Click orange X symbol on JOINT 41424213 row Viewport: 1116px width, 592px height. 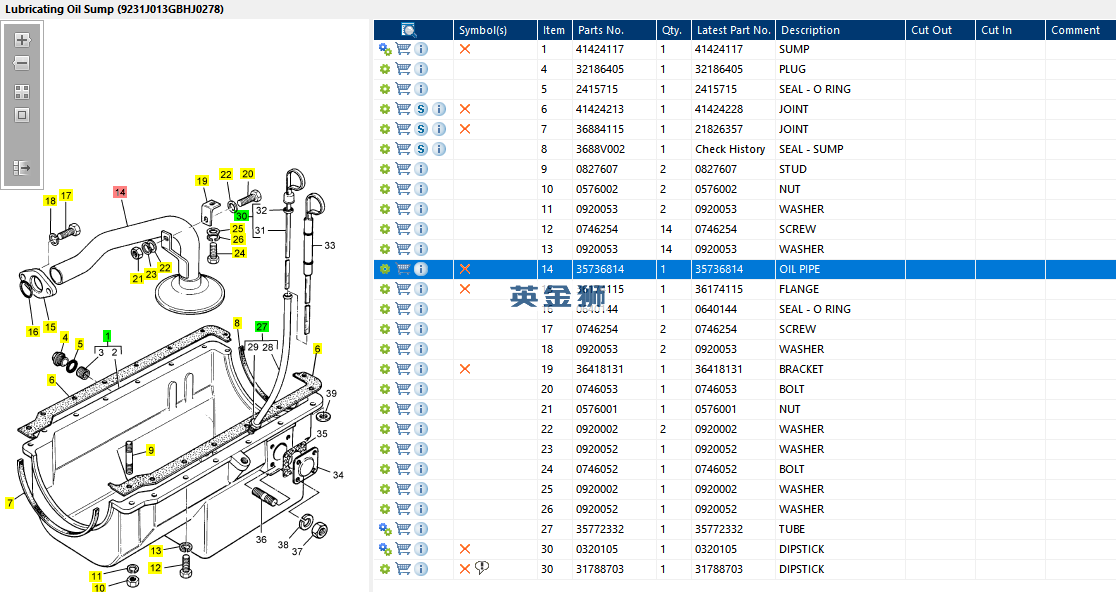[465, 109]
